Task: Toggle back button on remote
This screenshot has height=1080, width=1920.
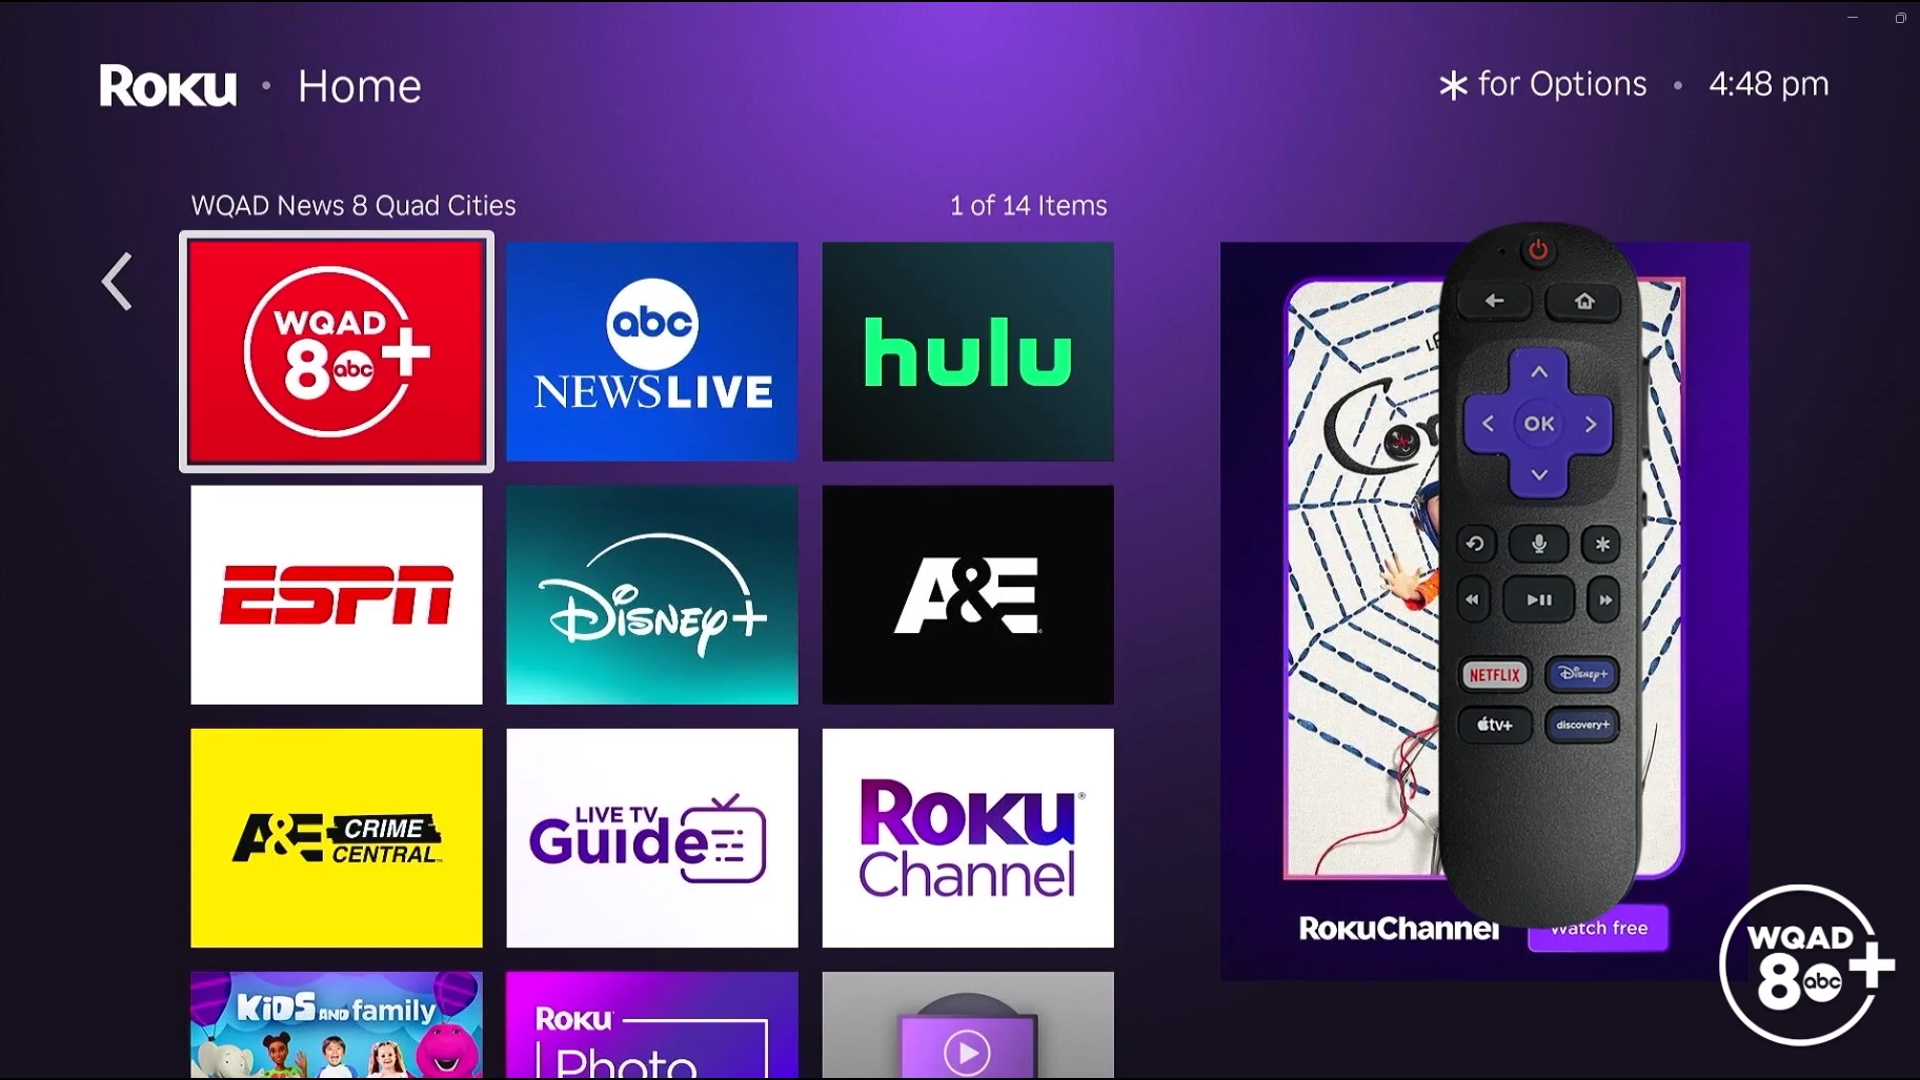Action: tap(1493, 302)
